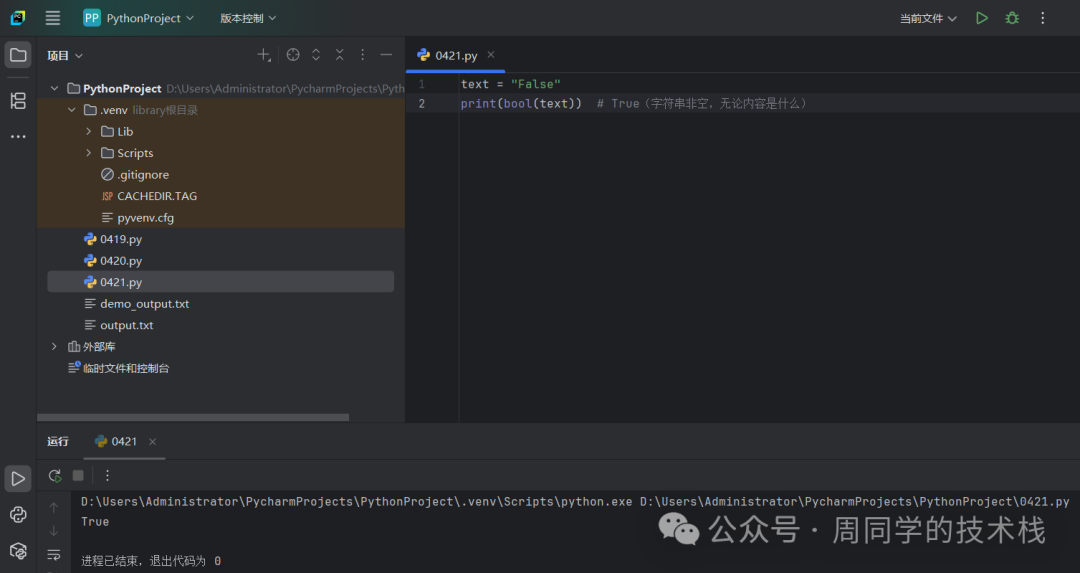The height and width of the screenshot is (573, 1080).
Task: Click the add new file plus icon
Action: (x=264, y=55)
